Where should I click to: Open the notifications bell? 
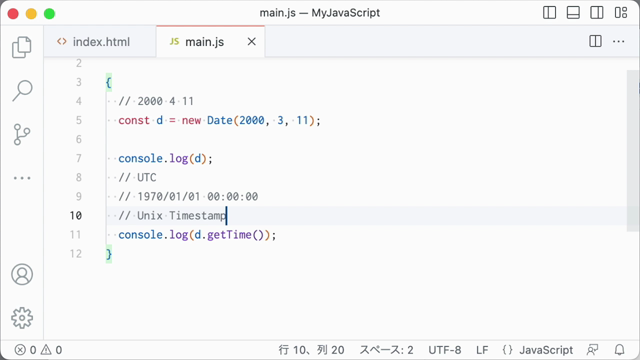pos(620,350)
